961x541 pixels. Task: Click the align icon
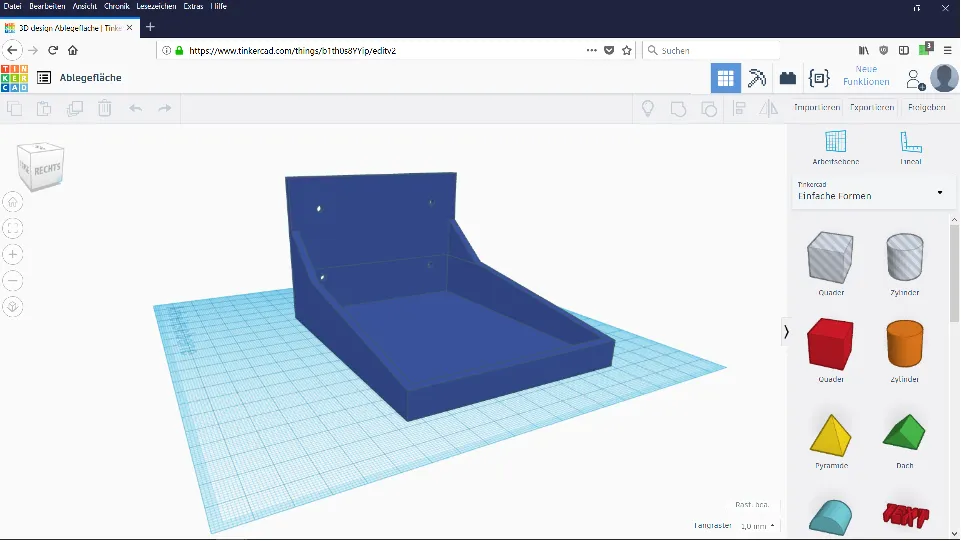[739, 109]
